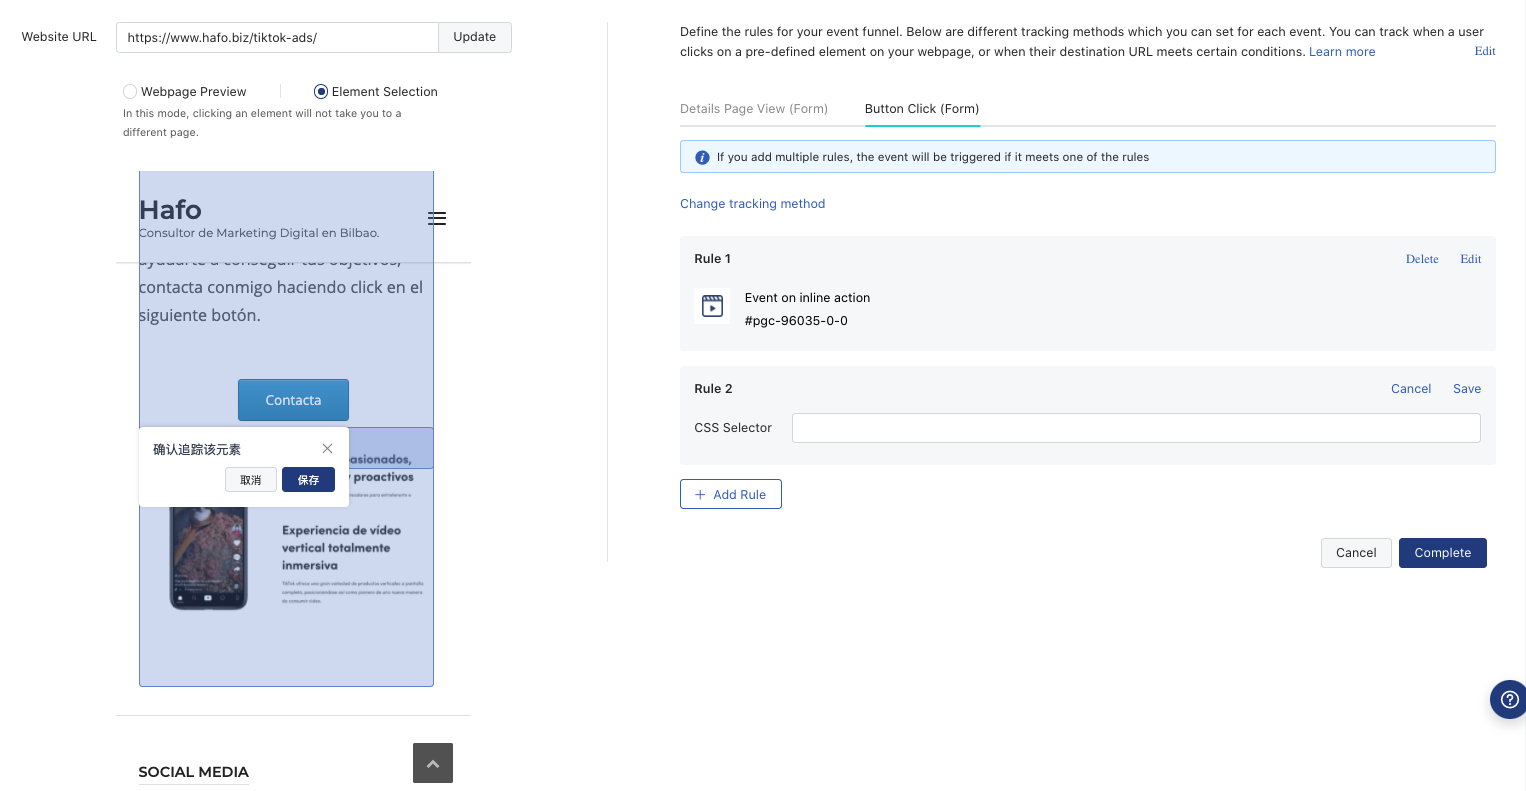The height and width of the screenshot is (791, 1526).
Task: Click the SOCIAL MEDIA heading
Action: pos(193,772)
